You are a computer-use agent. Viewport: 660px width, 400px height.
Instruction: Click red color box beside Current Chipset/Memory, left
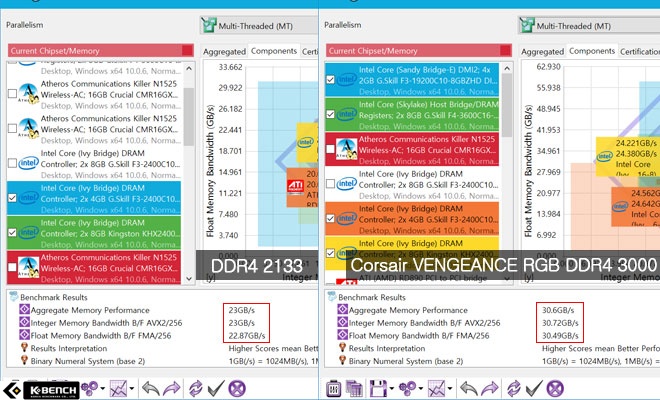[x=187, y=51]
